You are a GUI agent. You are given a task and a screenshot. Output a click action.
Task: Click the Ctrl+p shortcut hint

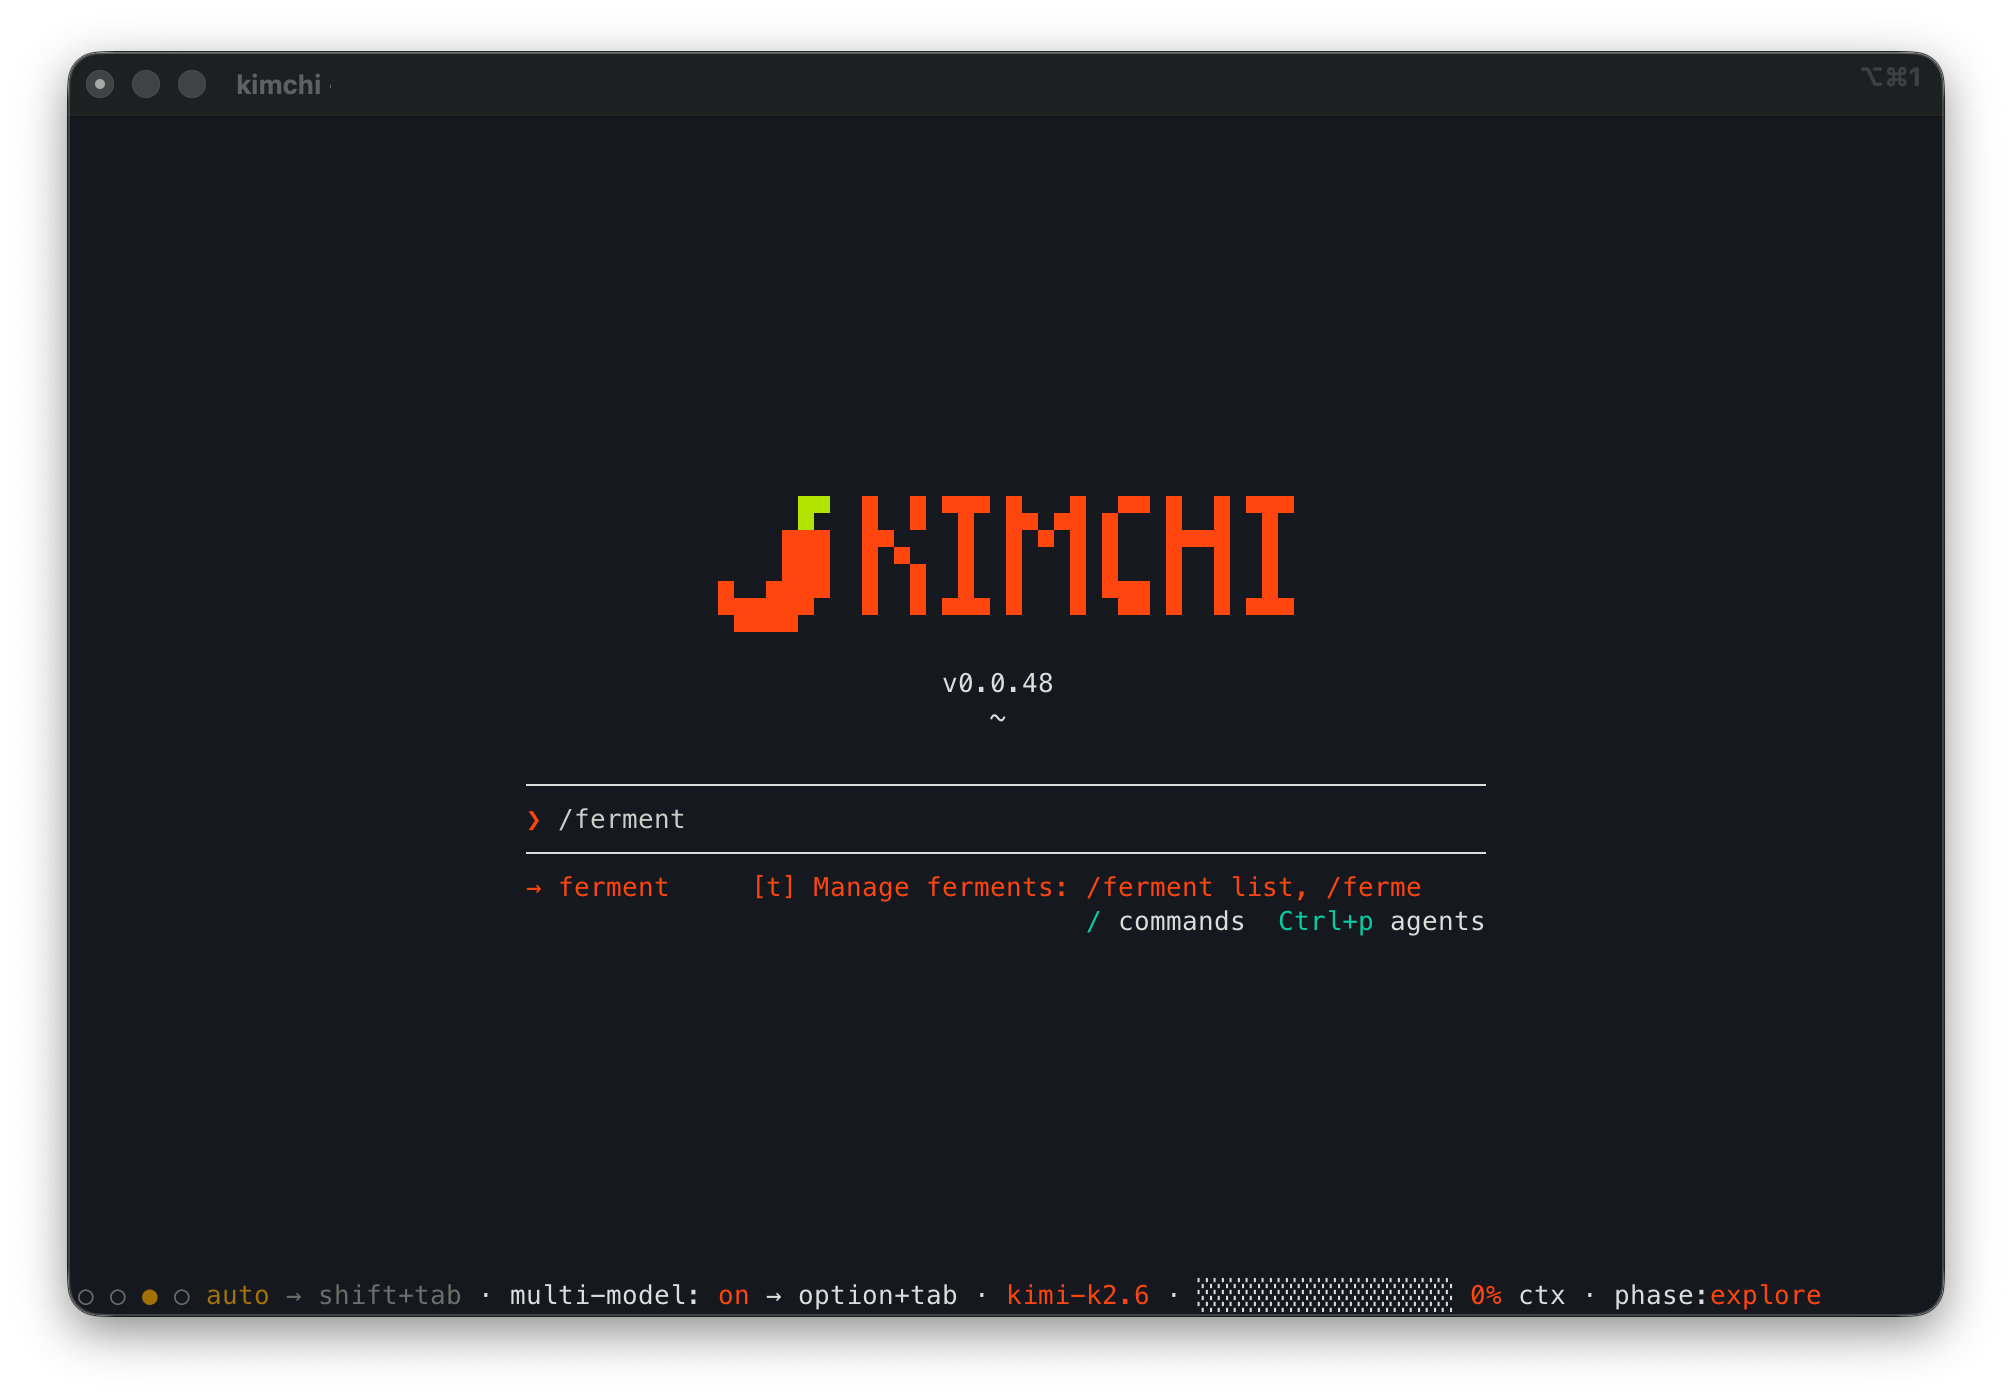[x=1325, y=921]
